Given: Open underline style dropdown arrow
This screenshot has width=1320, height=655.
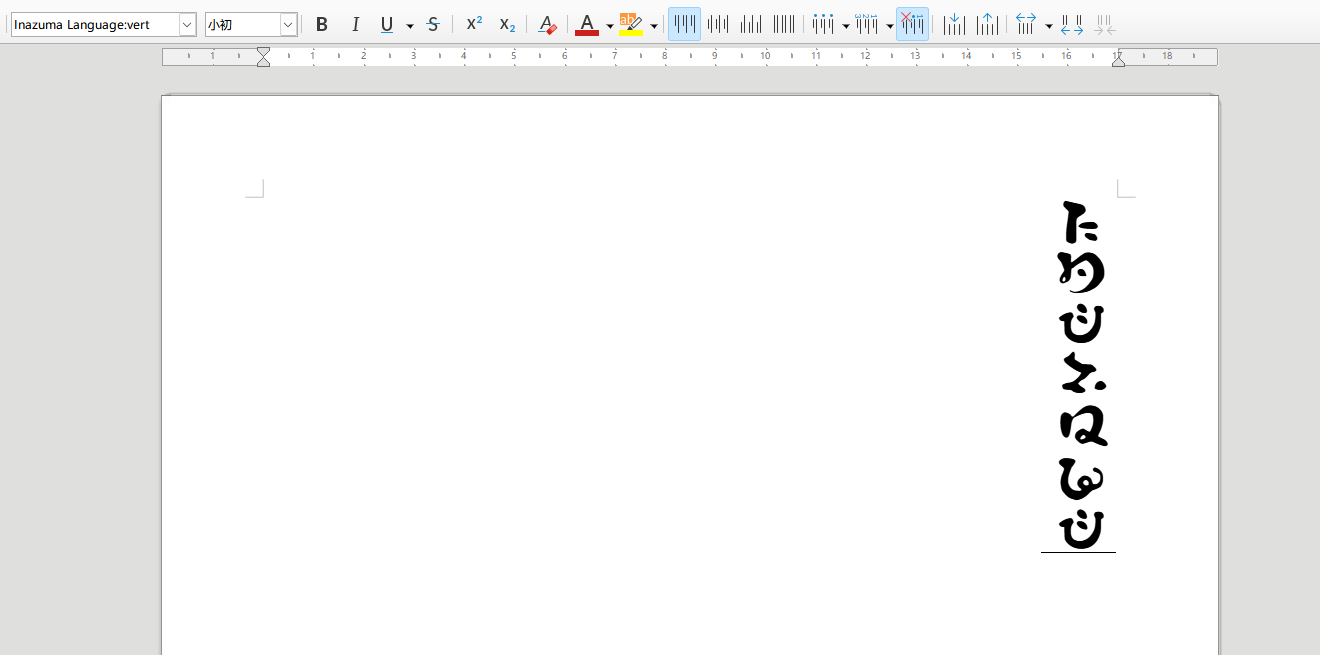Looking at the screenshot, I should click(x=409, y=25).
